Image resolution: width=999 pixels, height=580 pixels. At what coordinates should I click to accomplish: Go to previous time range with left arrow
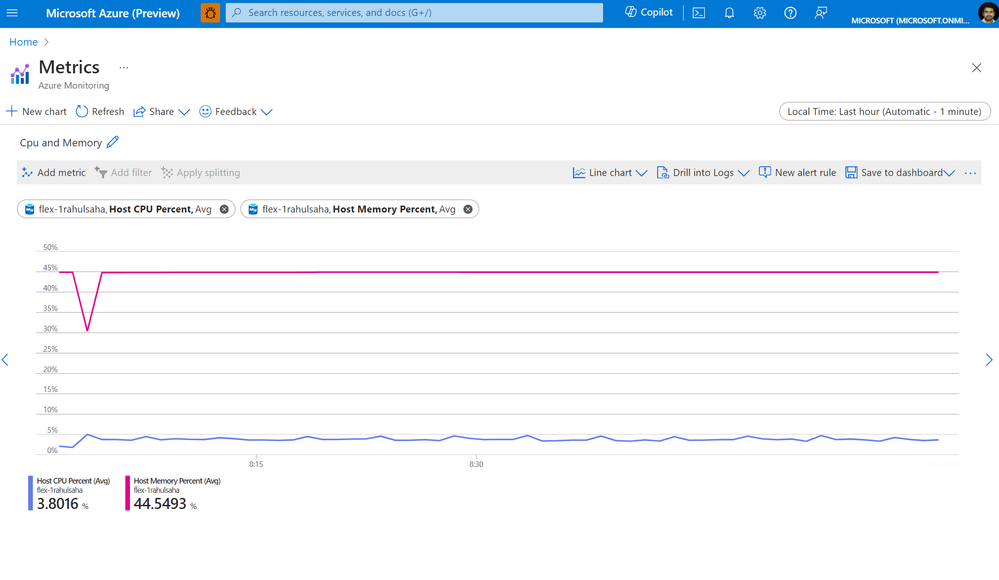(x=5, y=360)
